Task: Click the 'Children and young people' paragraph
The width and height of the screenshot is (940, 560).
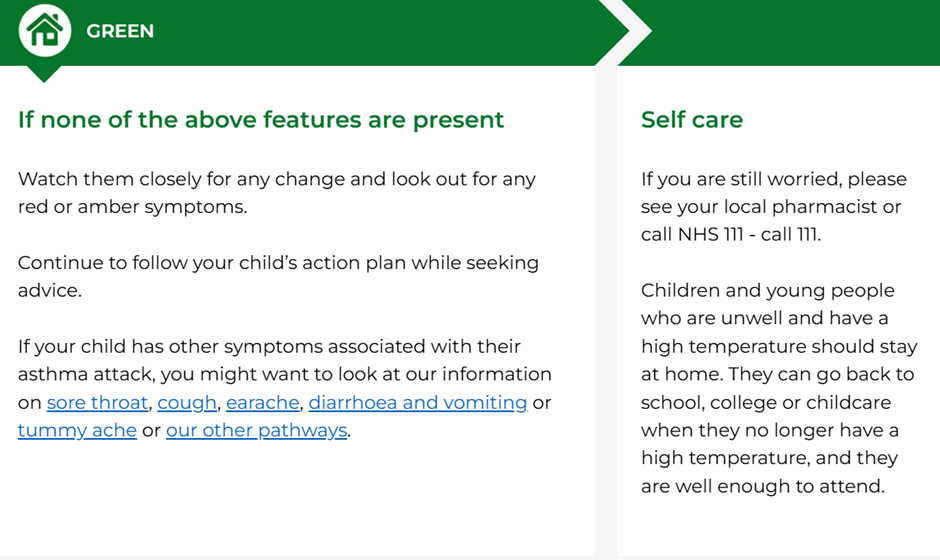Action: pyautogui.click(x=767, y=291)
